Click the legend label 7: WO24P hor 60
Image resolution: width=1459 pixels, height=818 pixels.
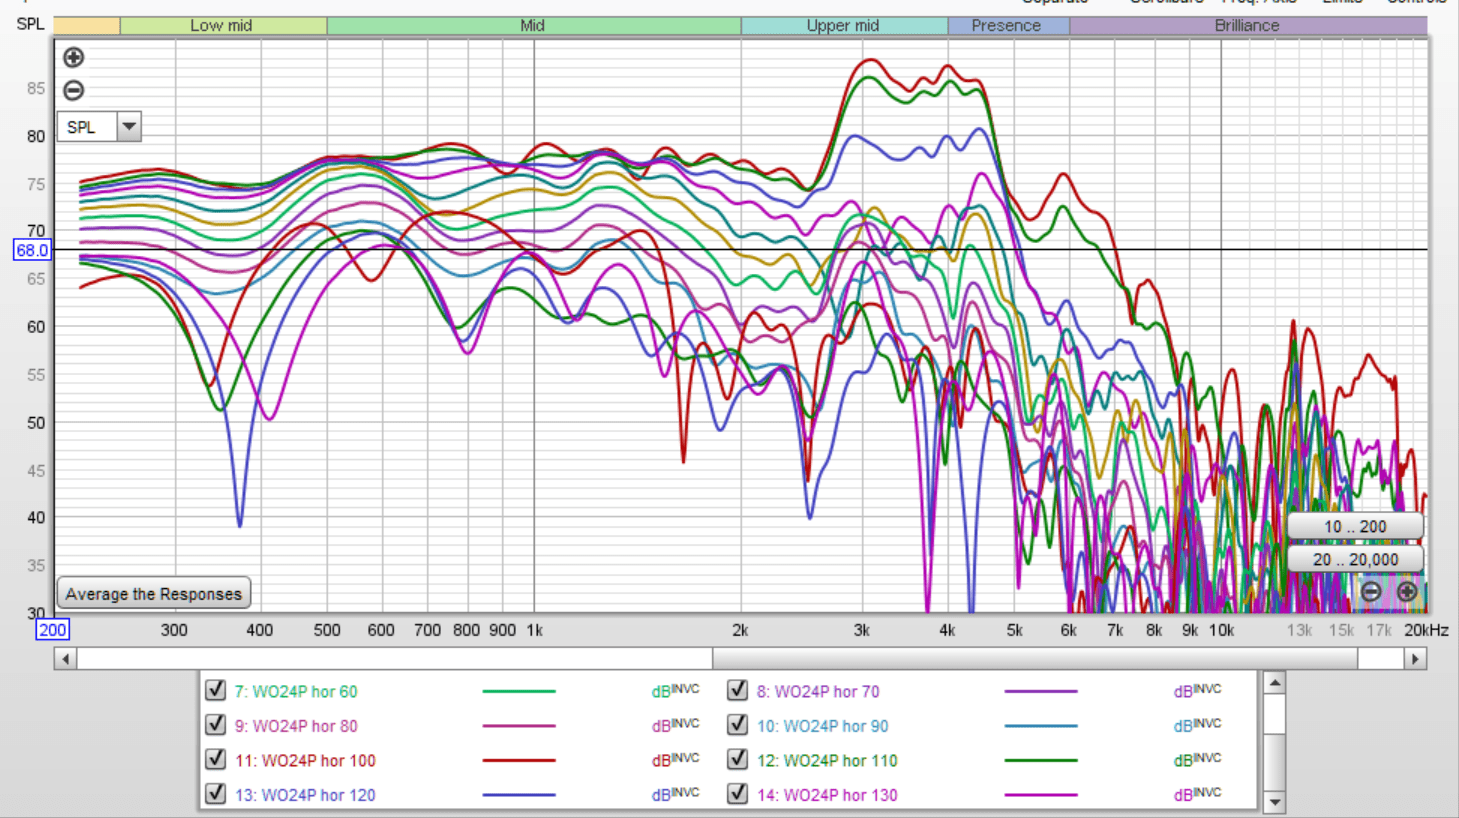click(x=296, y=692)
